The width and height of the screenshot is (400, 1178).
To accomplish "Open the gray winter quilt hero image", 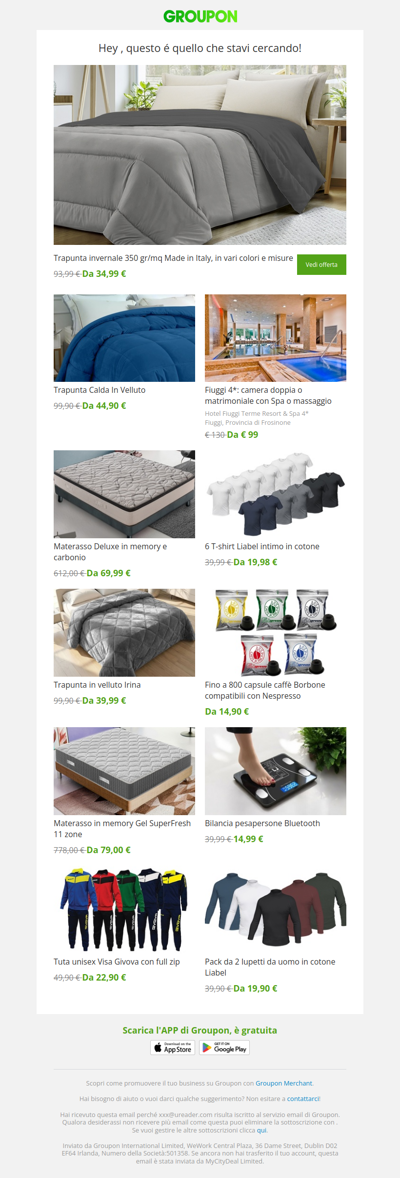I will 200,155.
